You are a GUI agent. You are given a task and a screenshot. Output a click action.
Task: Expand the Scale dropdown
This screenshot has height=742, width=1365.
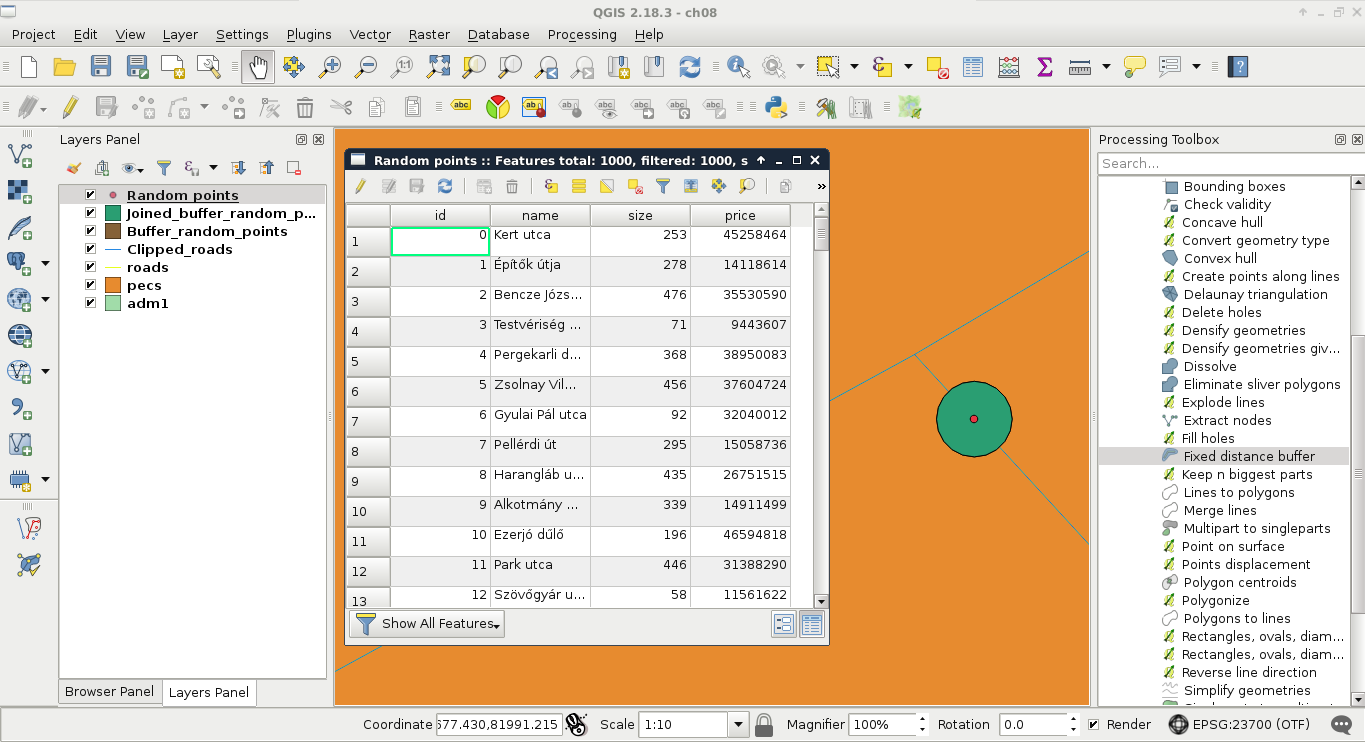(739, 724)
